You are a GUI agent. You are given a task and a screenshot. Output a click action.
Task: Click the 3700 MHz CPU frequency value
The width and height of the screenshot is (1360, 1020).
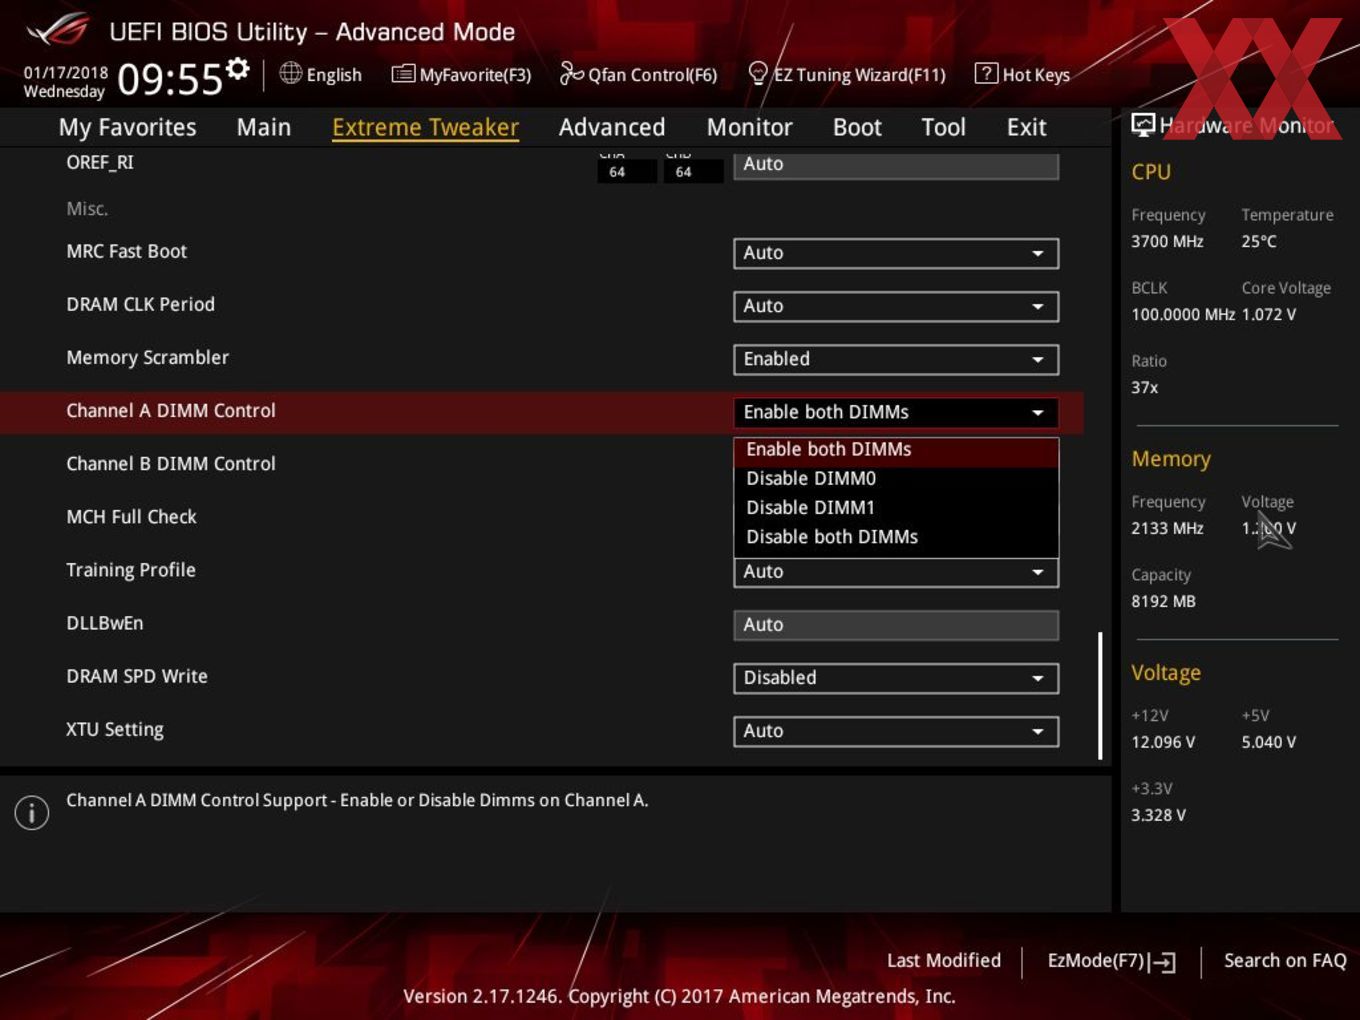click(x=1167, y=241)
